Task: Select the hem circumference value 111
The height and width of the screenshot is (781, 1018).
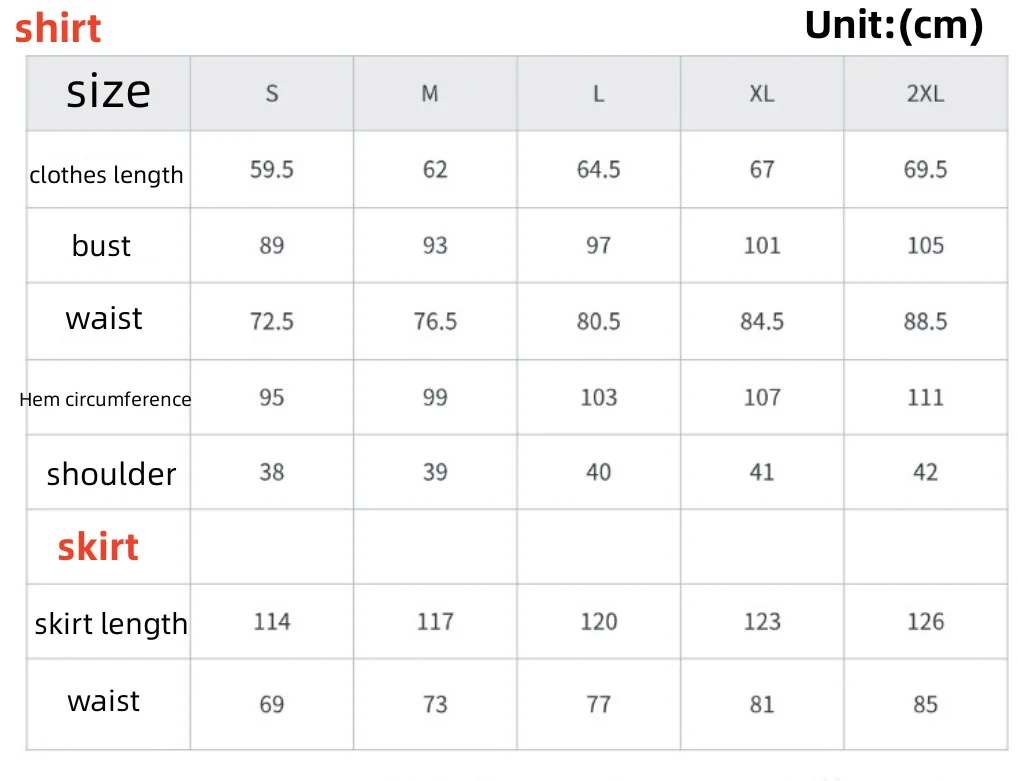Action: point(925,398)
